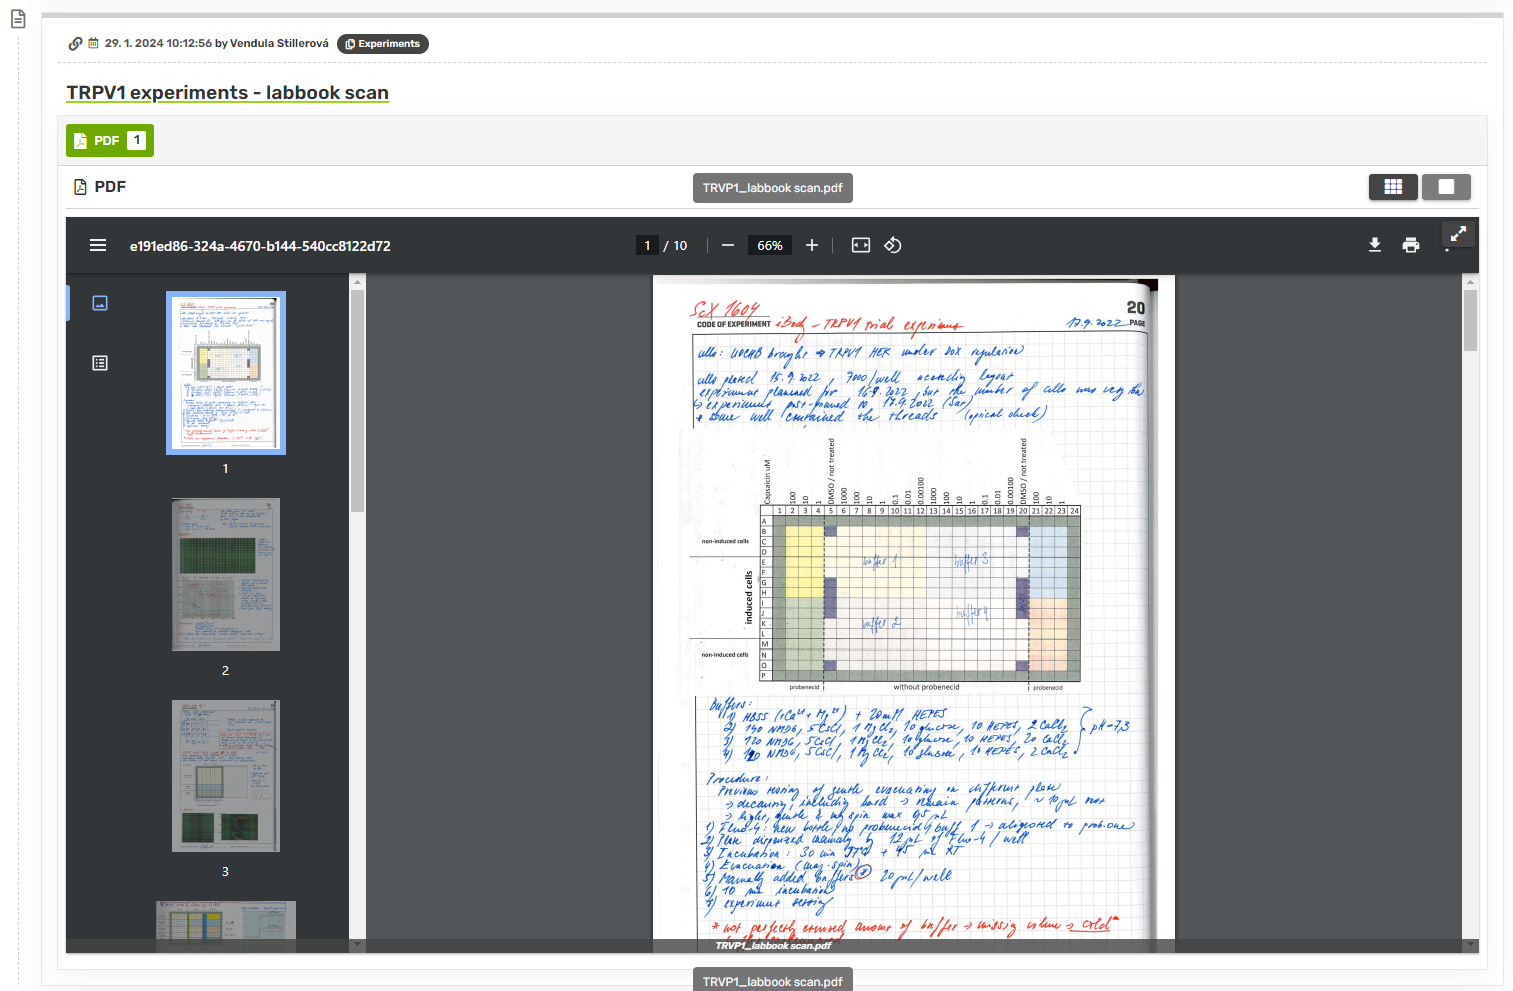Toggle the PDF sidebar hamburger menu
1513x991 pixels.
pos(98,245)
